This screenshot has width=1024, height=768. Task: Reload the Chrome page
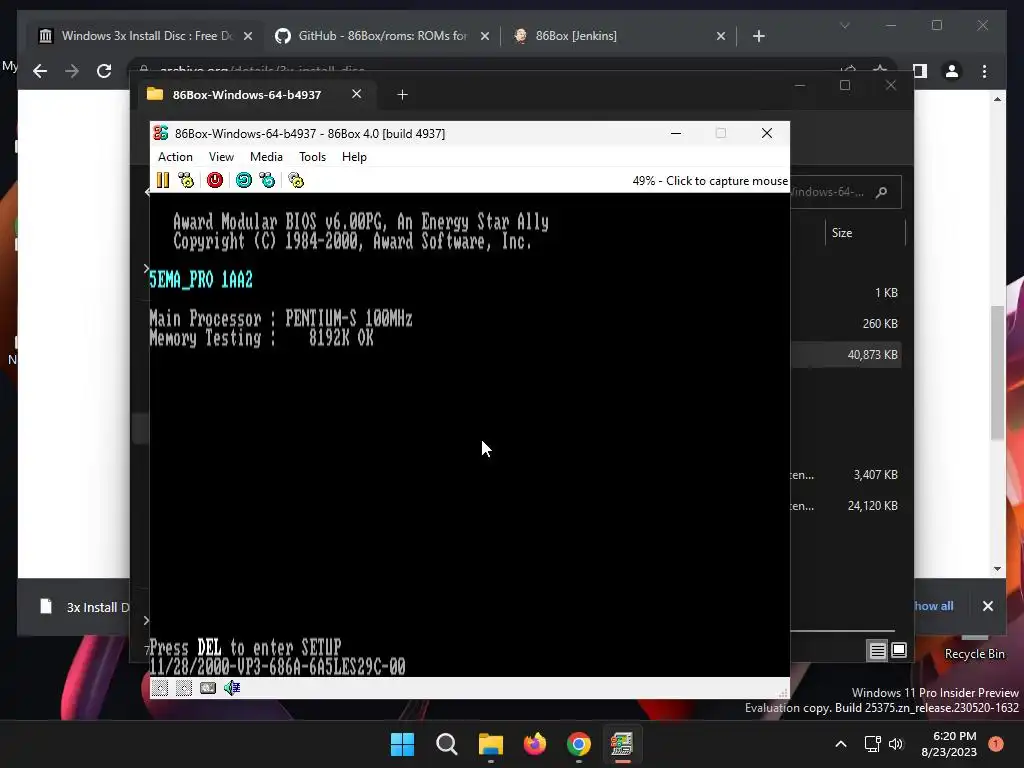104,71
